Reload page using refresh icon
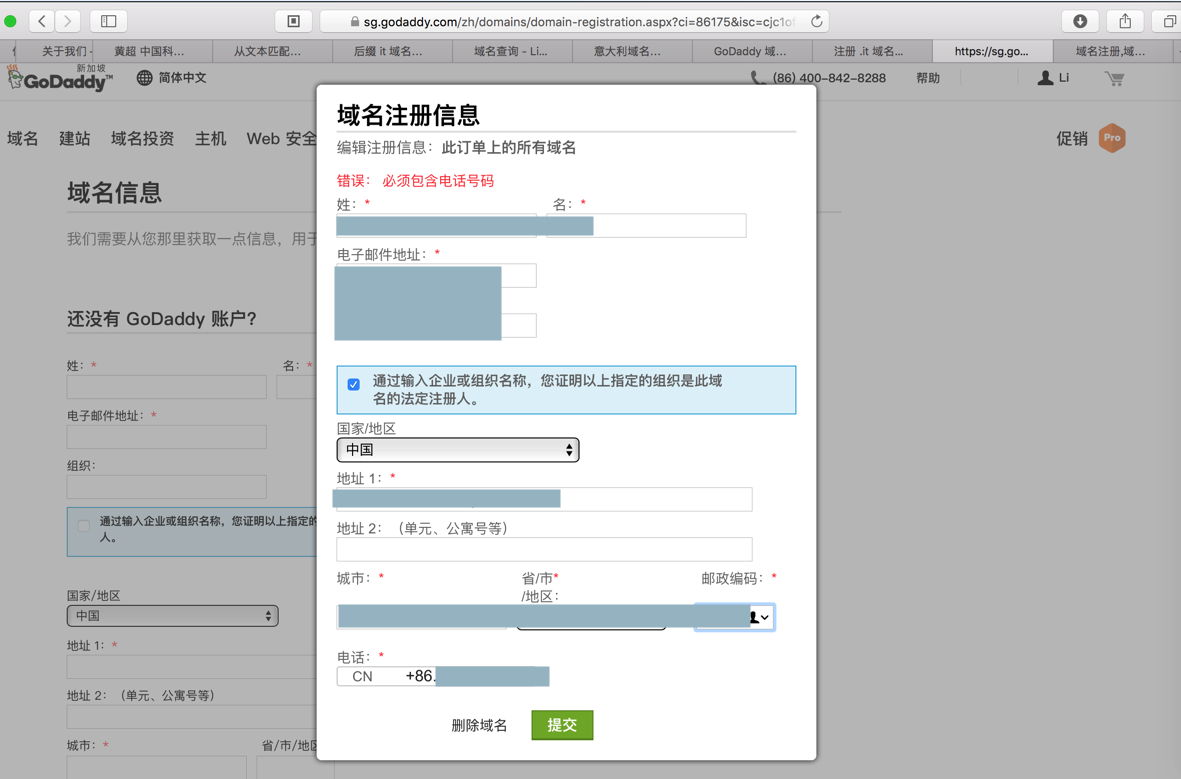This screenshot has width=1181, height=779. [x=816, y=21]
